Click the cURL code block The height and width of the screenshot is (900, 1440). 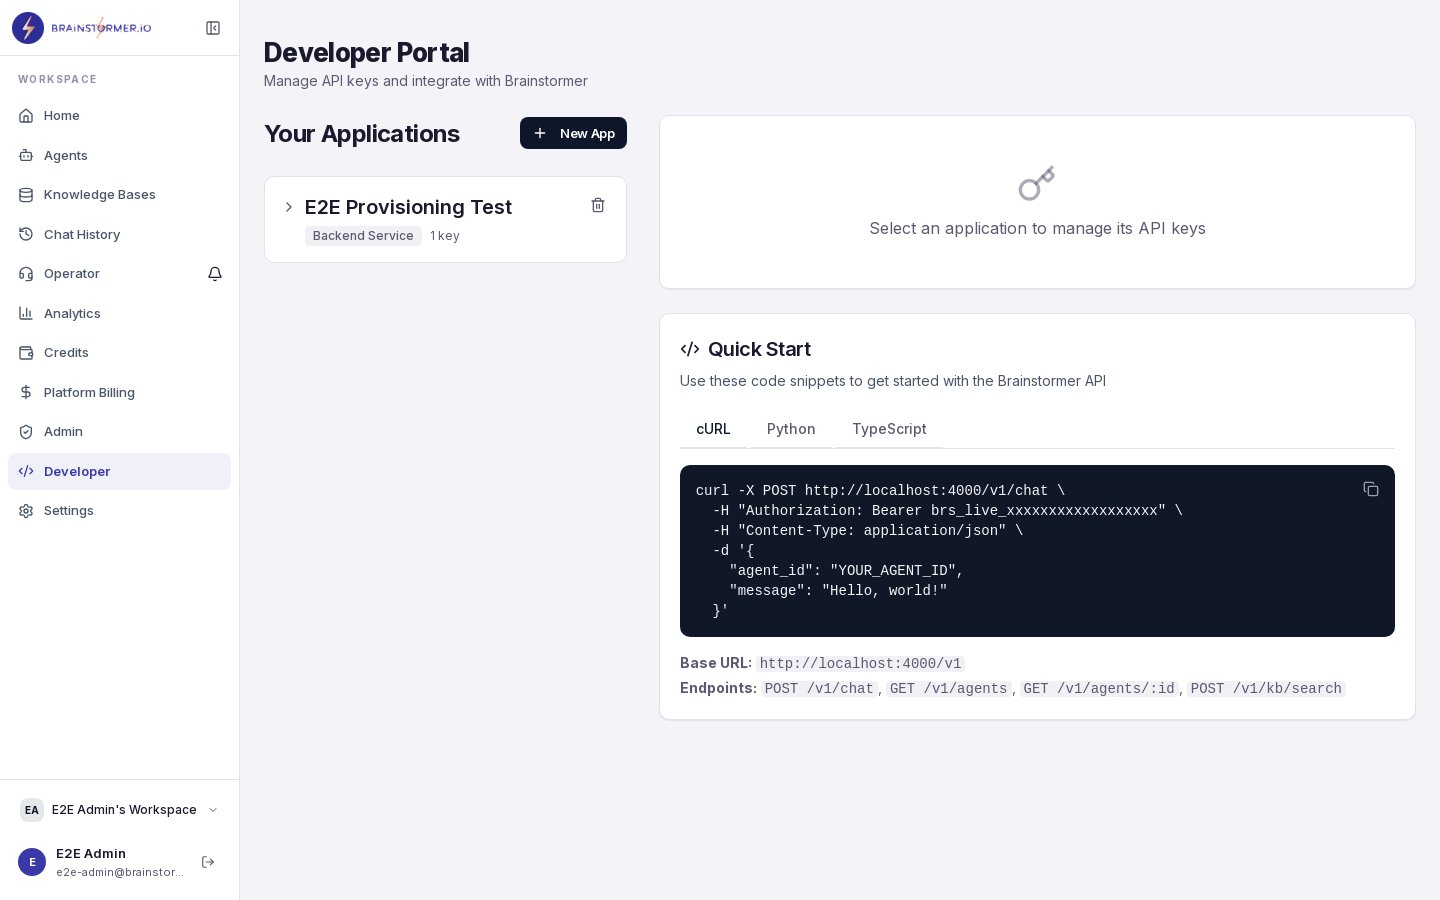pos(1037,551)
